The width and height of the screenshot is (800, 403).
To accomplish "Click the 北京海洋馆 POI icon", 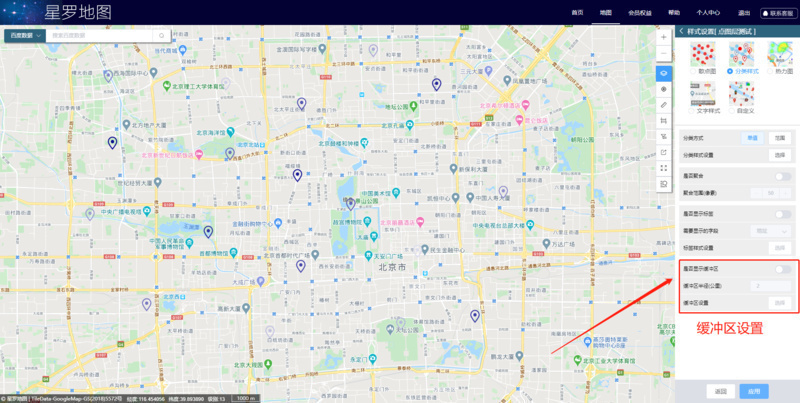I will coord(230,132).
